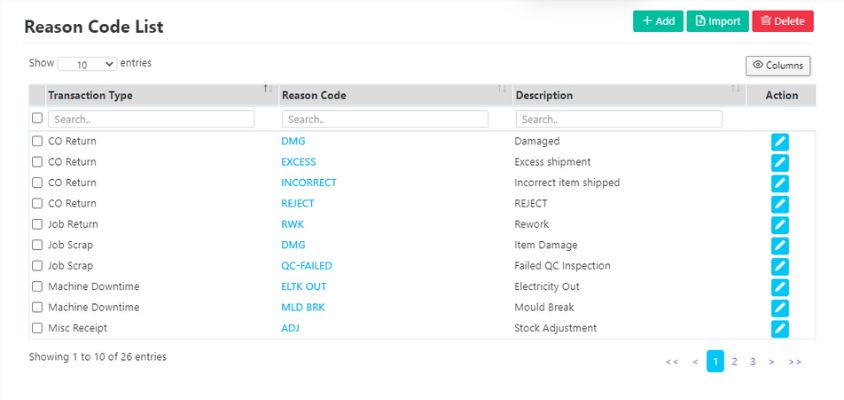Sort by Transaction Type column arrows

coord(268,88)
